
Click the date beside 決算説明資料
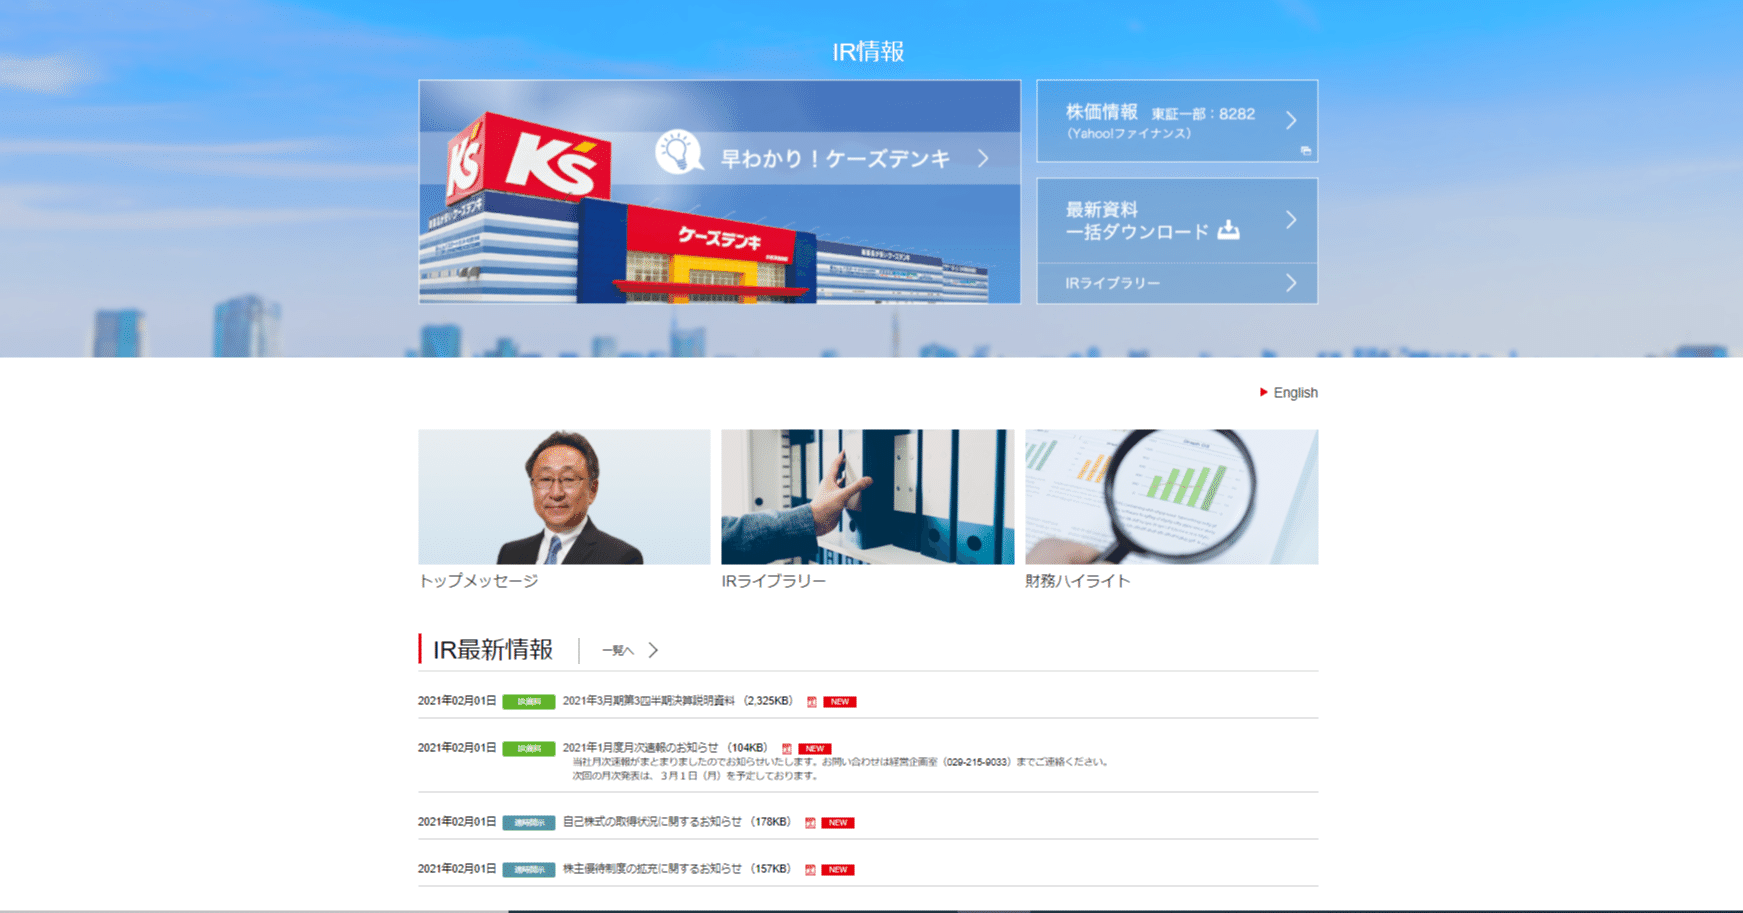[x=457, y=701]
